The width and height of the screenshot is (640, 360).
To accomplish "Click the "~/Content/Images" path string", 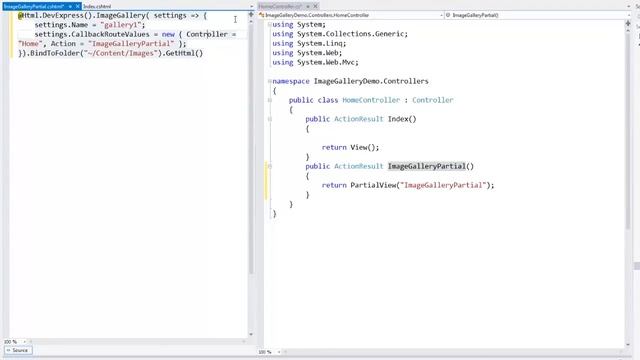I will (x=121, y=53).
